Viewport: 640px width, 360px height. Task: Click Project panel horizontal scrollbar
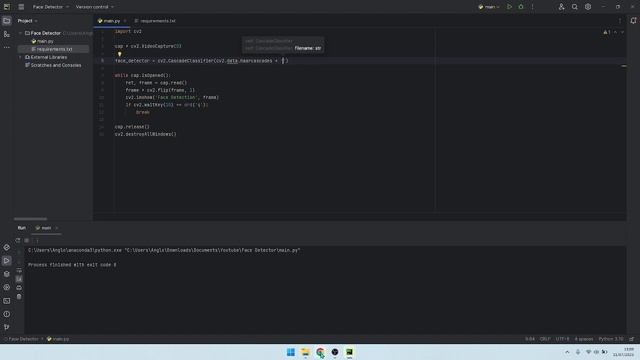tap(30, 219)
